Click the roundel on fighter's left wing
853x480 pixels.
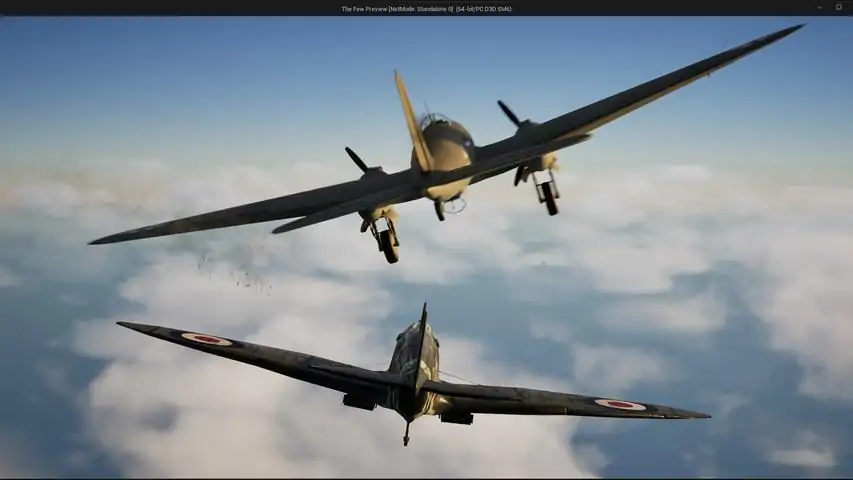click(x=206, y=340)
